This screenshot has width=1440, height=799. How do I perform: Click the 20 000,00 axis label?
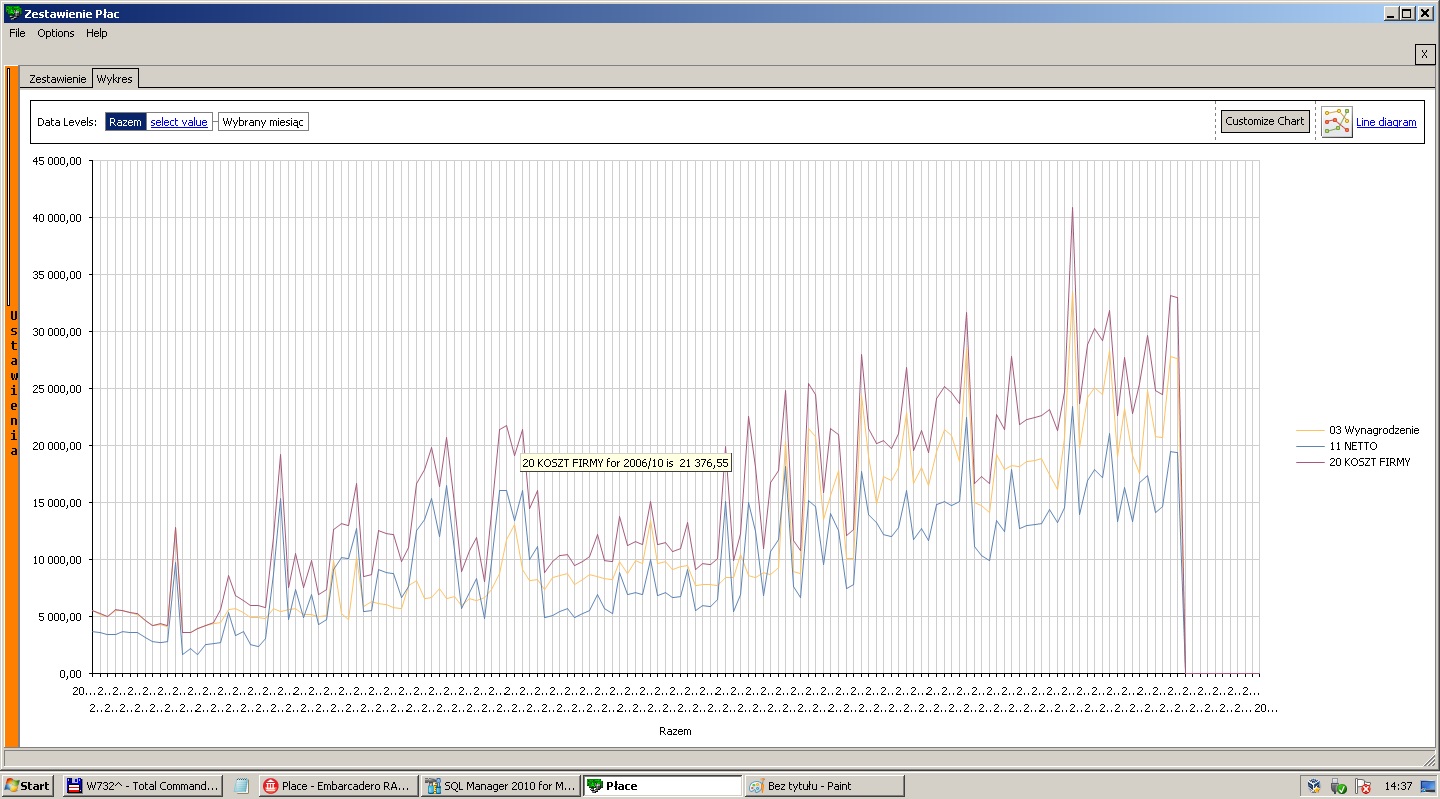57,445
